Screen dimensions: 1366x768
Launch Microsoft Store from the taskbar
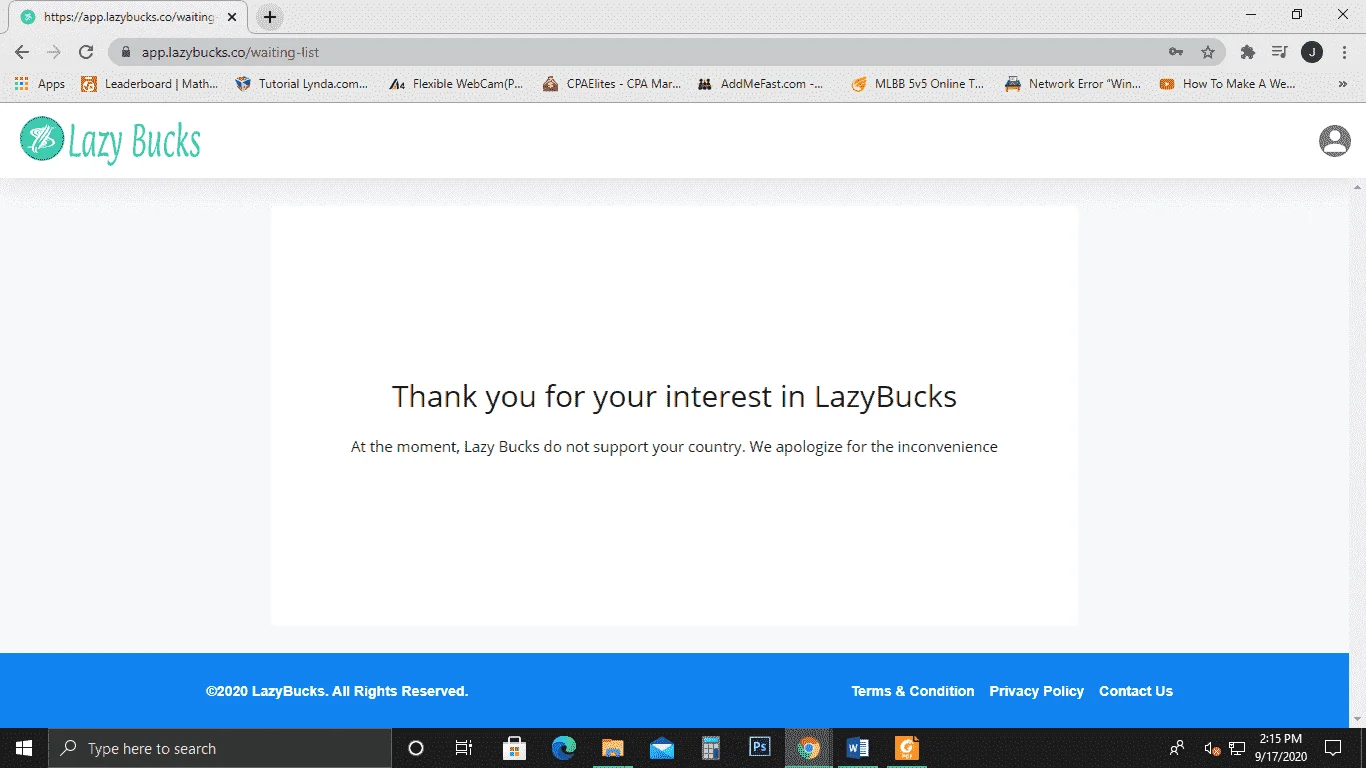point(515,748)
